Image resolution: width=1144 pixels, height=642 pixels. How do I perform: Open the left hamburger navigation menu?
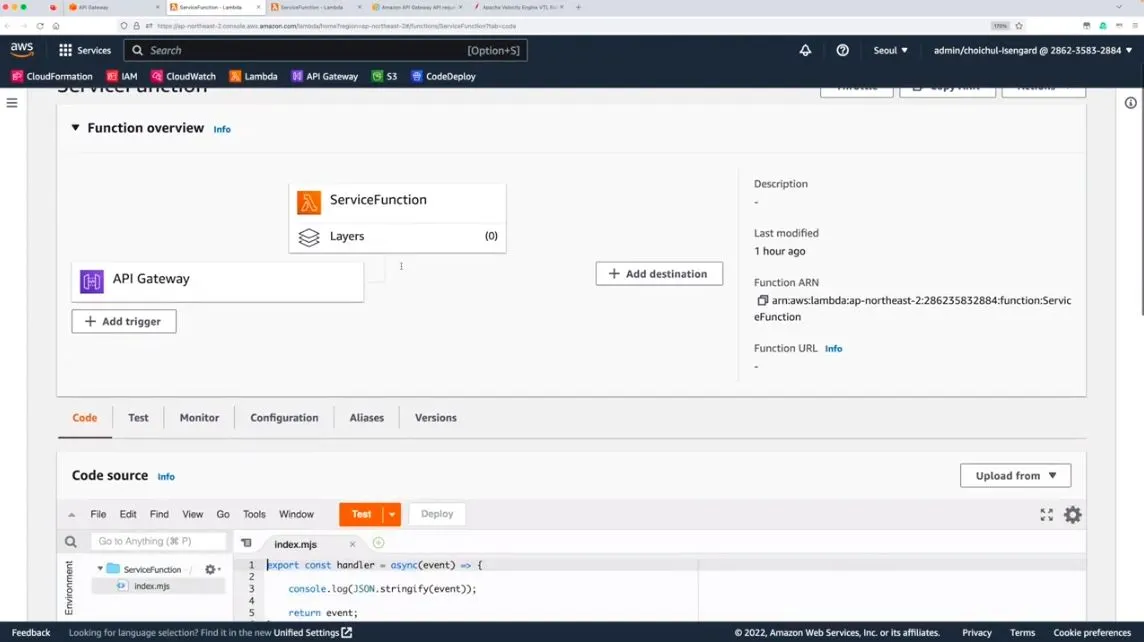tap(12, 103)
